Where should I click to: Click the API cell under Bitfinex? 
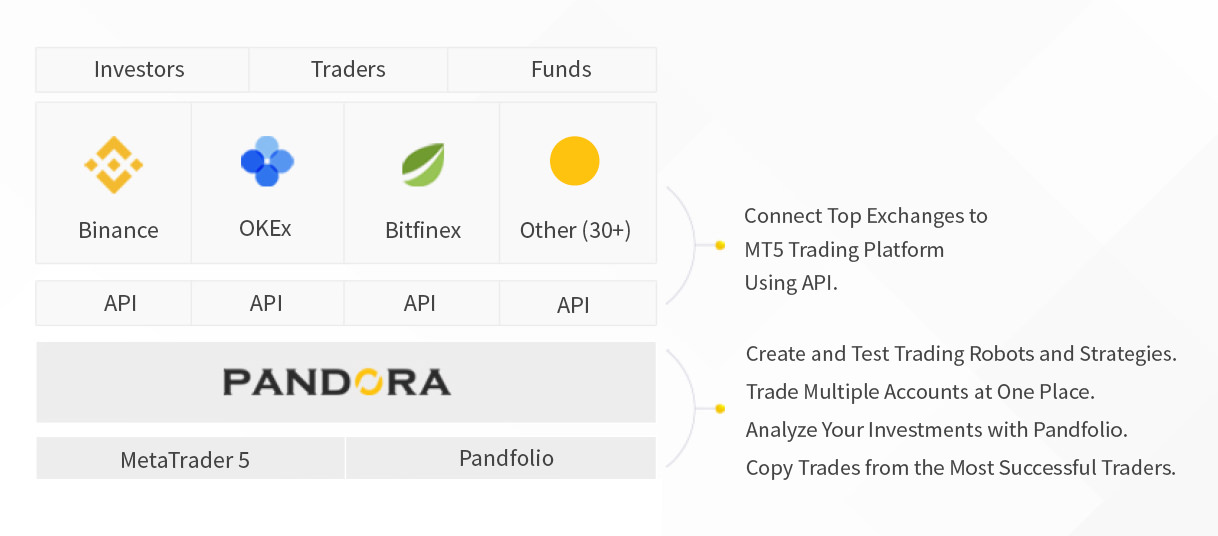click(x=421, y=303)
